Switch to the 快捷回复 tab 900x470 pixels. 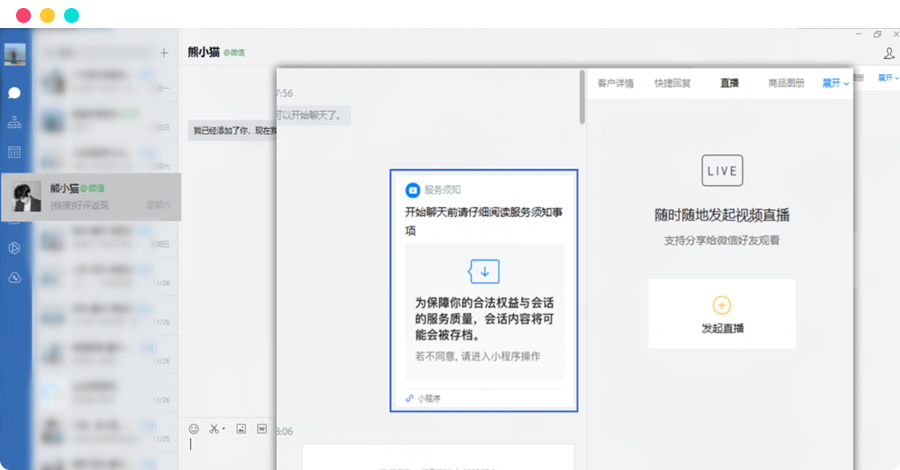(672, 83)
